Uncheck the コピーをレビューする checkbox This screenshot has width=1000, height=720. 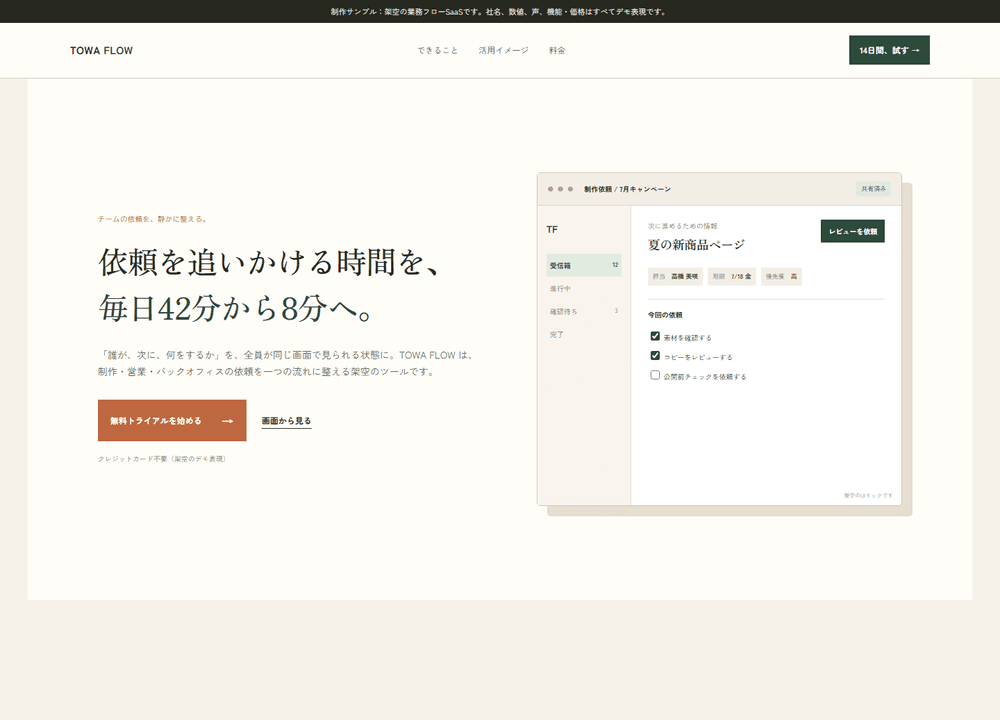point(655,356)
